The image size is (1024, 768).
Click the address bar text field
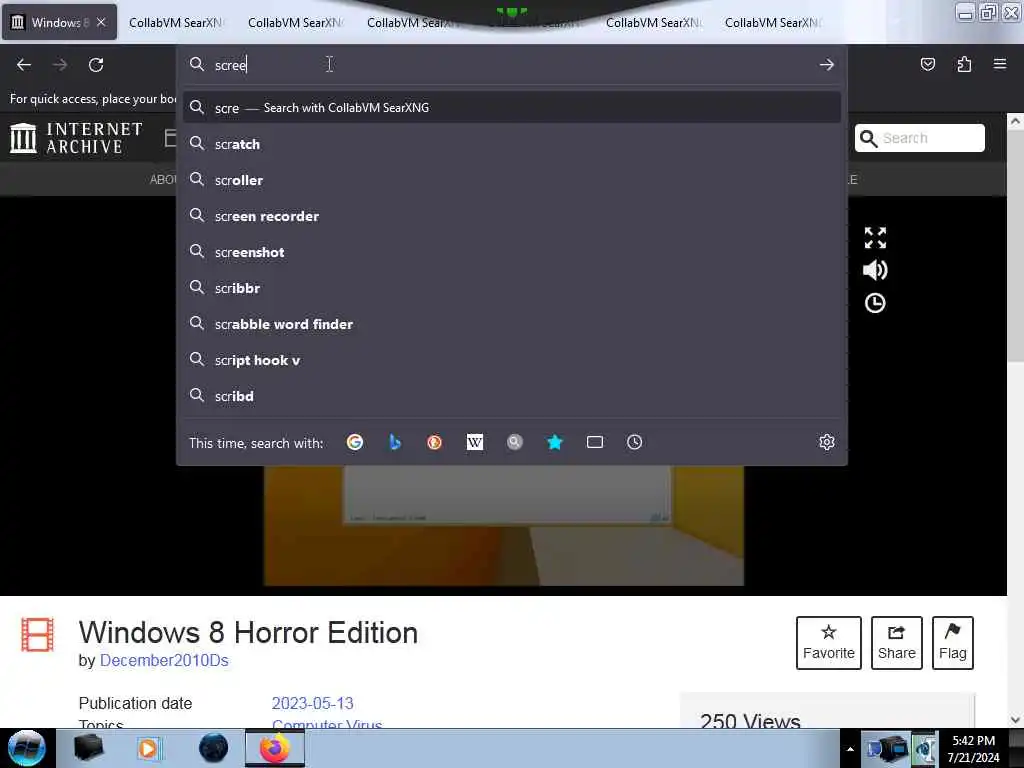[511, 65]
